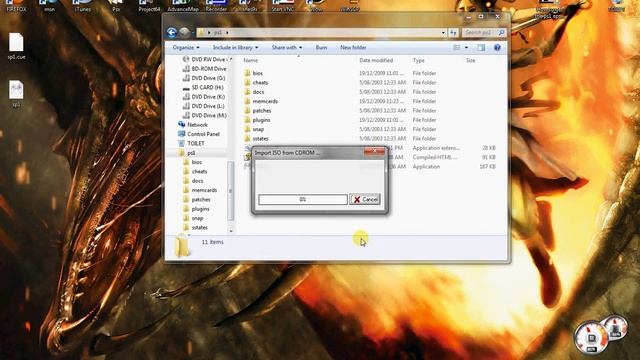Image resolution: width=640 pixels, height=360 pixels.
Task: Open the help icon in Explorer toolbar
Action: pyautogui.click(x=497, y=48)
